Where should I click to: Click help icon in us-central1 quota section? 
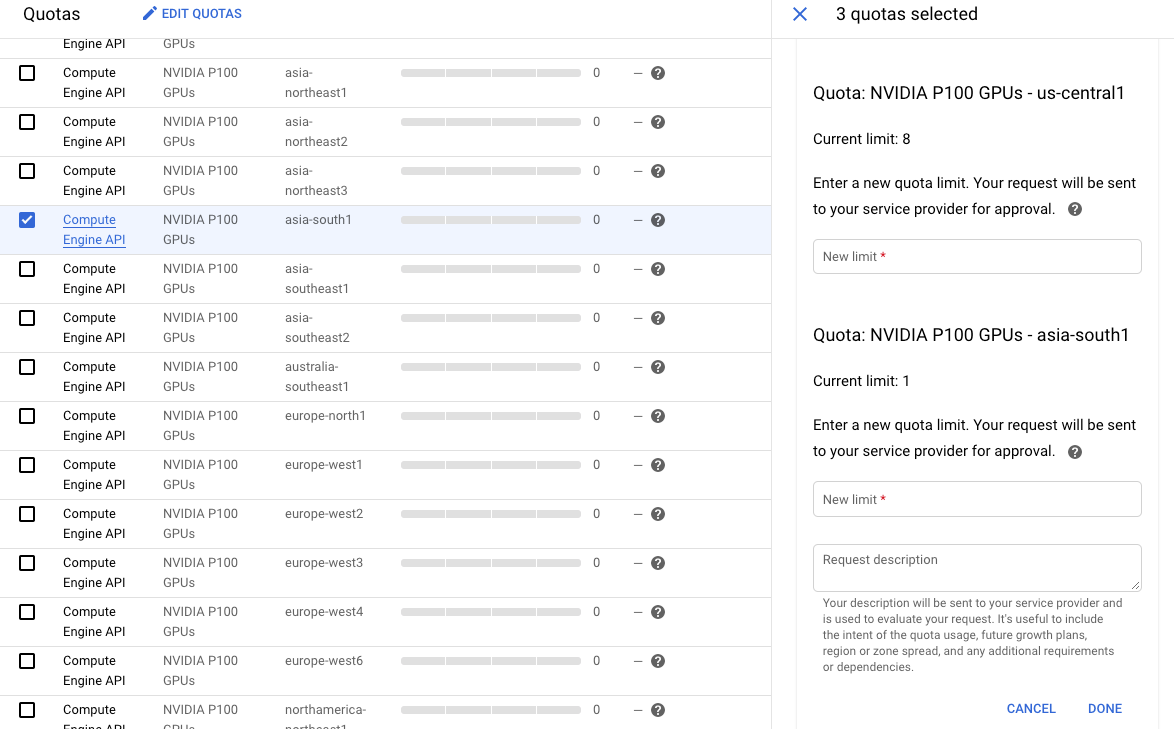[1074, 210]
